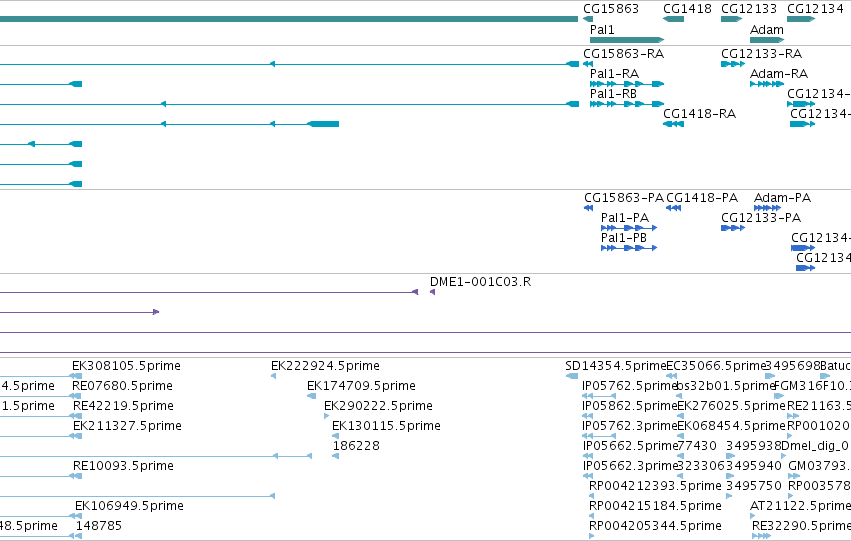Select the AT21122.5prime EST label

(801, 506)
